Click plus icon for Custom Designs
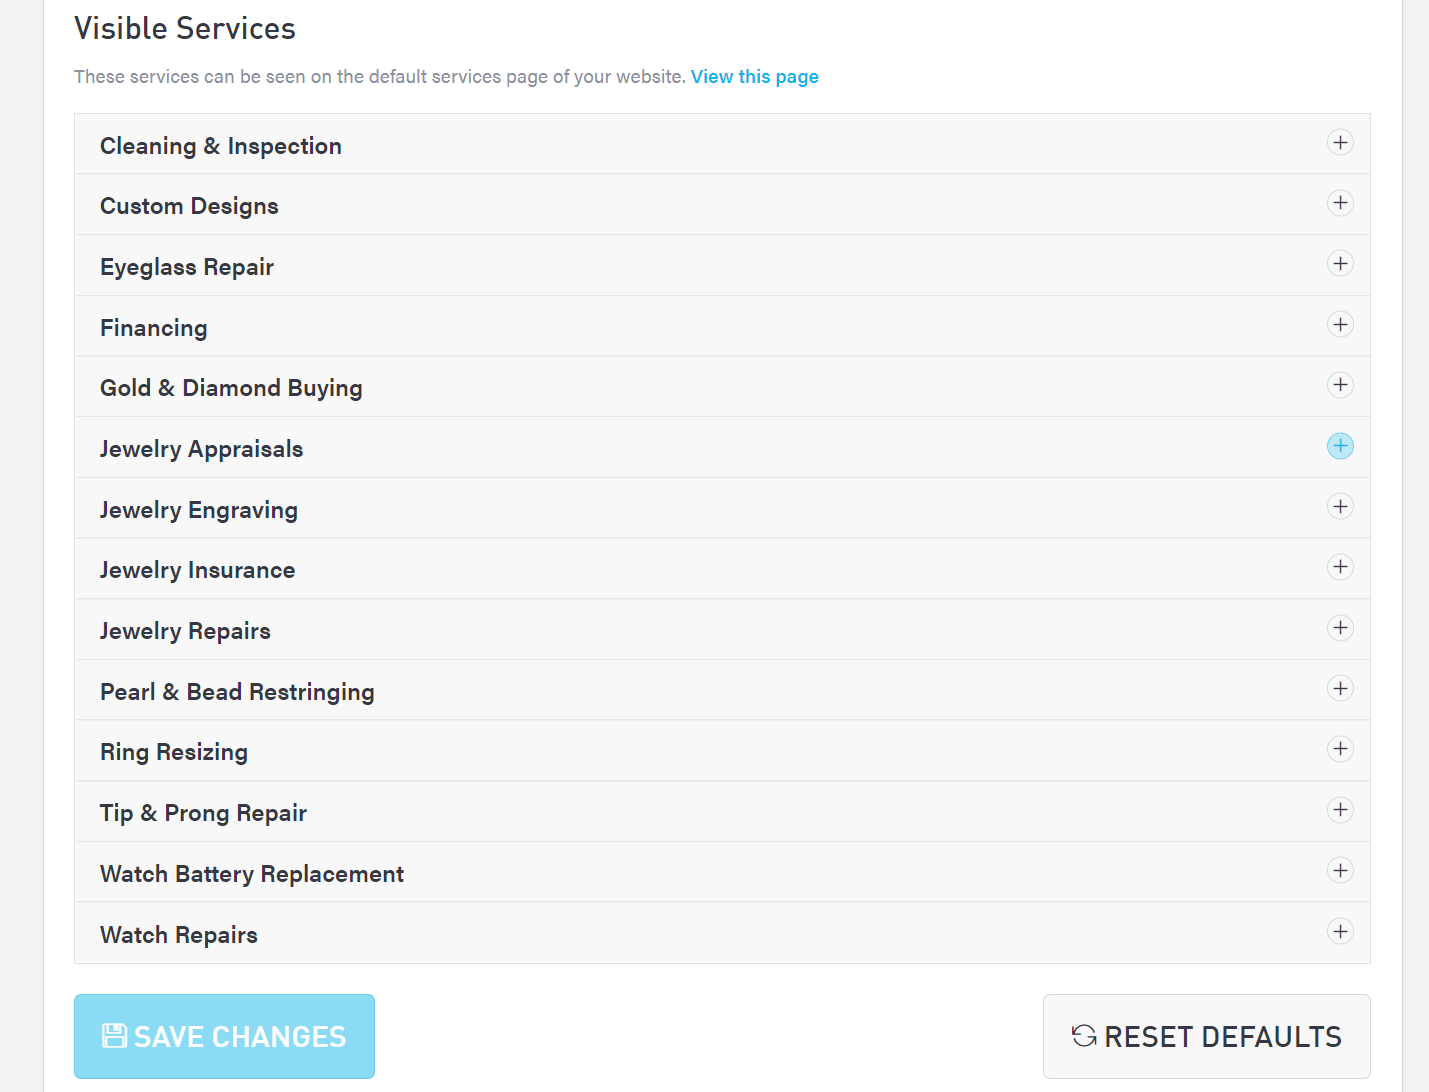The width and height of the screenshot is (1429, 1092). [1340, 203]
